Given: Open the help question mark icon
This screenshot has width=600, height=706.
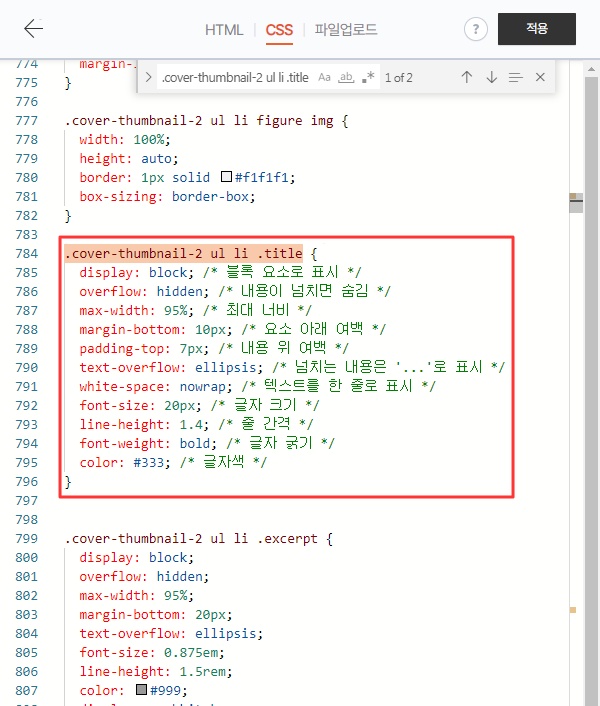Looking at the screenshot, I should [476, 29].
